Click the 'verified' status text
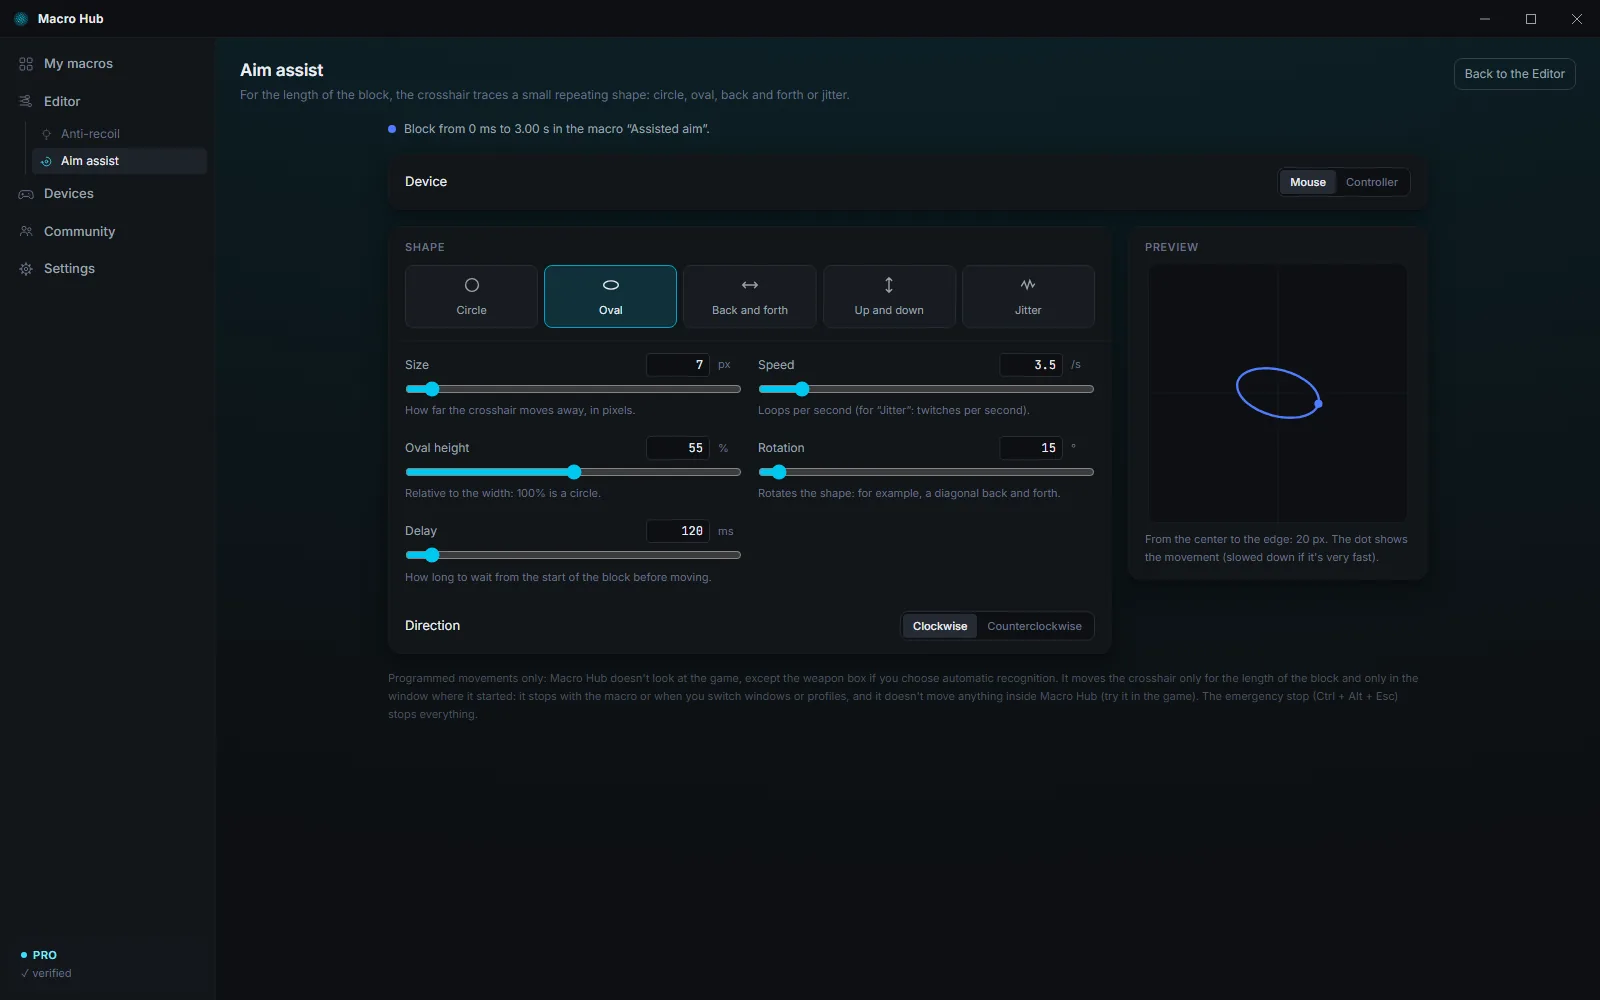This screenshot has width=1600, height=1000. [x=52, y=973]
